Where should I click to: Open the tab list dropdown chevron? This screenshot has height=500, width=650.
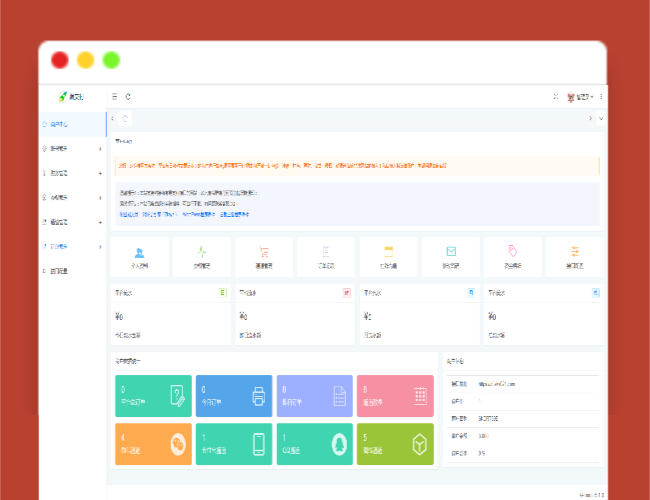coord(600,119)
